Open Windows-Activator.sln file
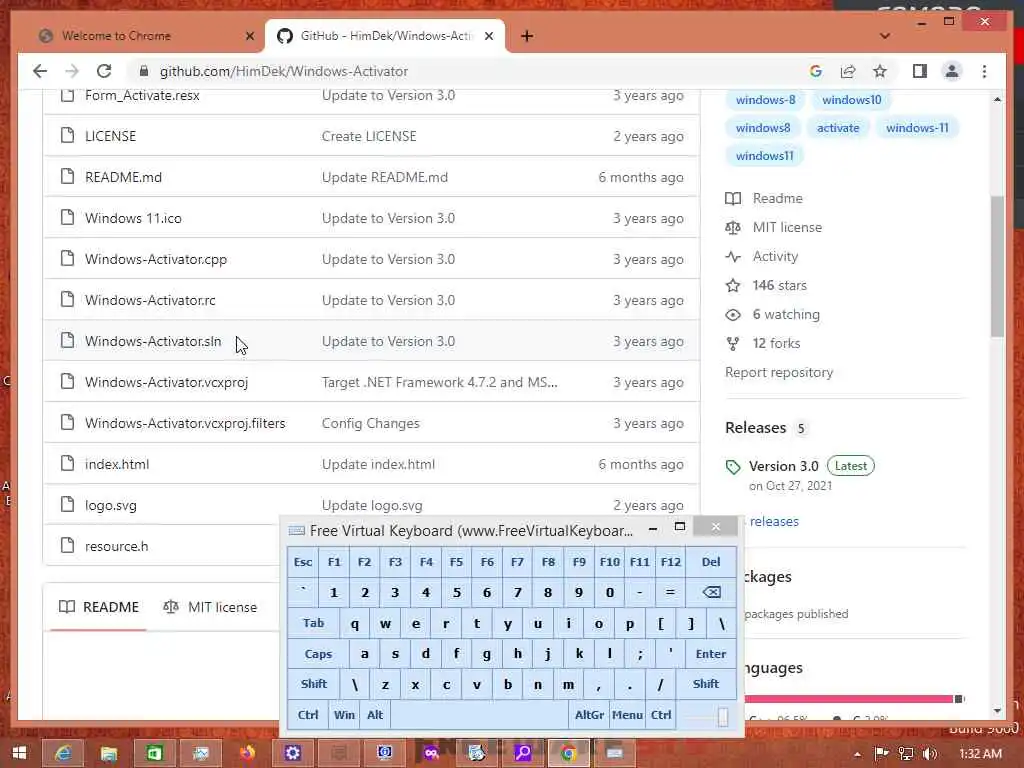The width and height of the screenshot is (1024, 768). pyautogui.click(x=153, y=341)
